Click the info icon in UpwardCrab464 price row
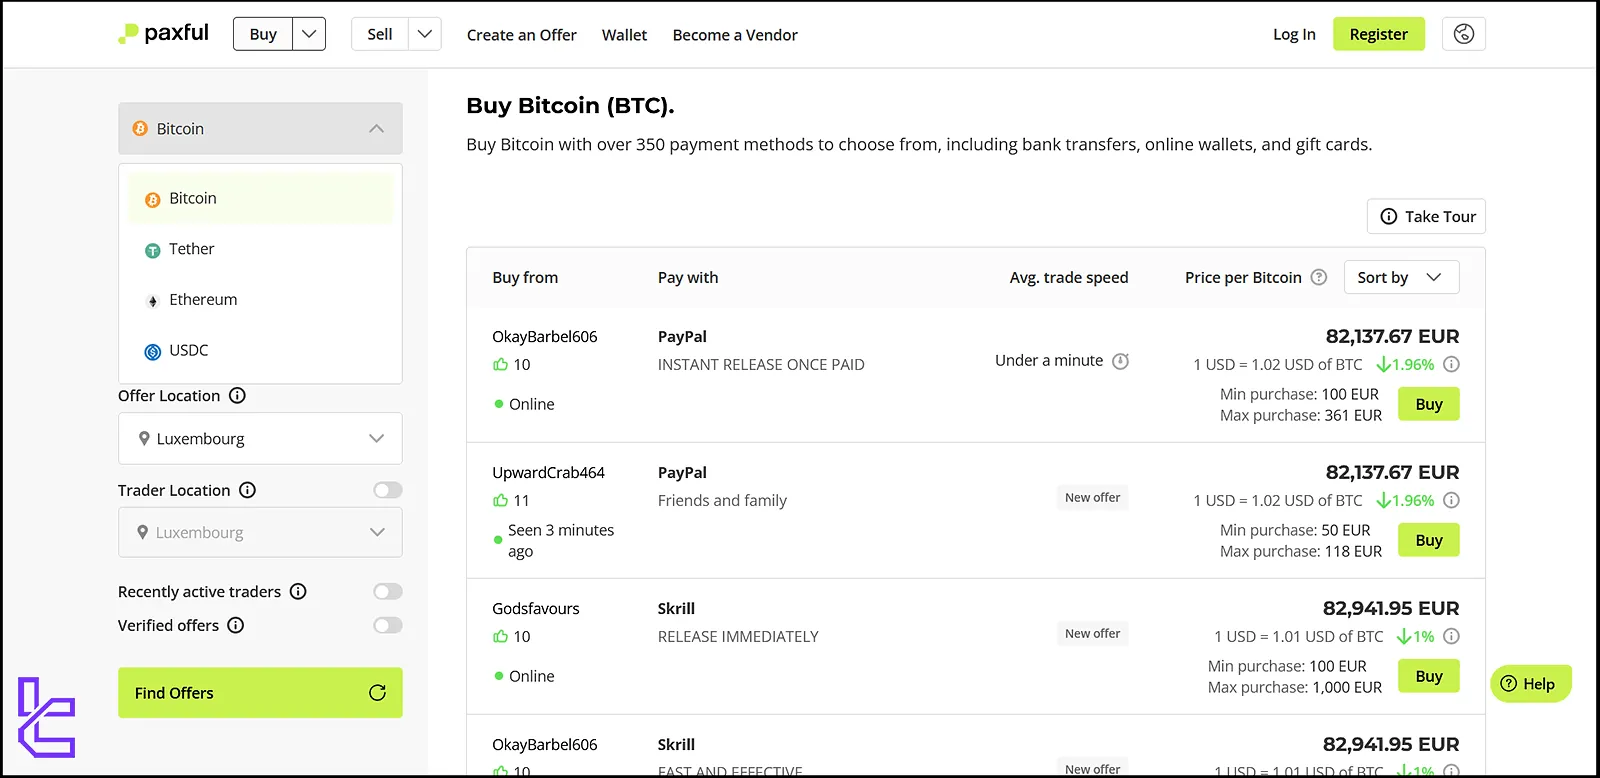The width and height of the screenshot is (1600, 778). tap(1452, 500)
